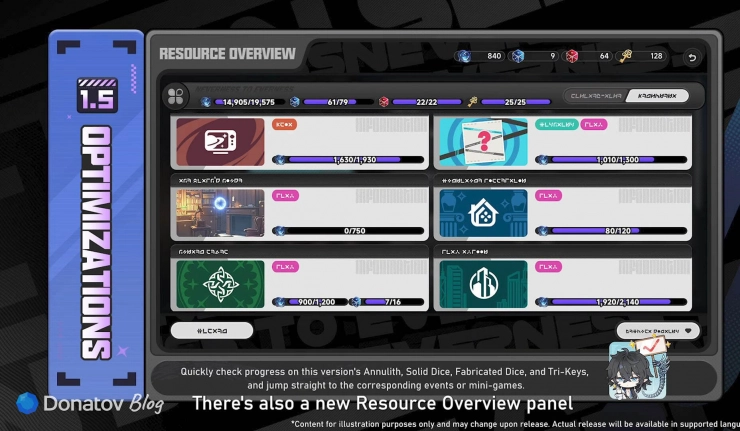
Task: Click the white pill button at bottom left
Action: (212, 331)
